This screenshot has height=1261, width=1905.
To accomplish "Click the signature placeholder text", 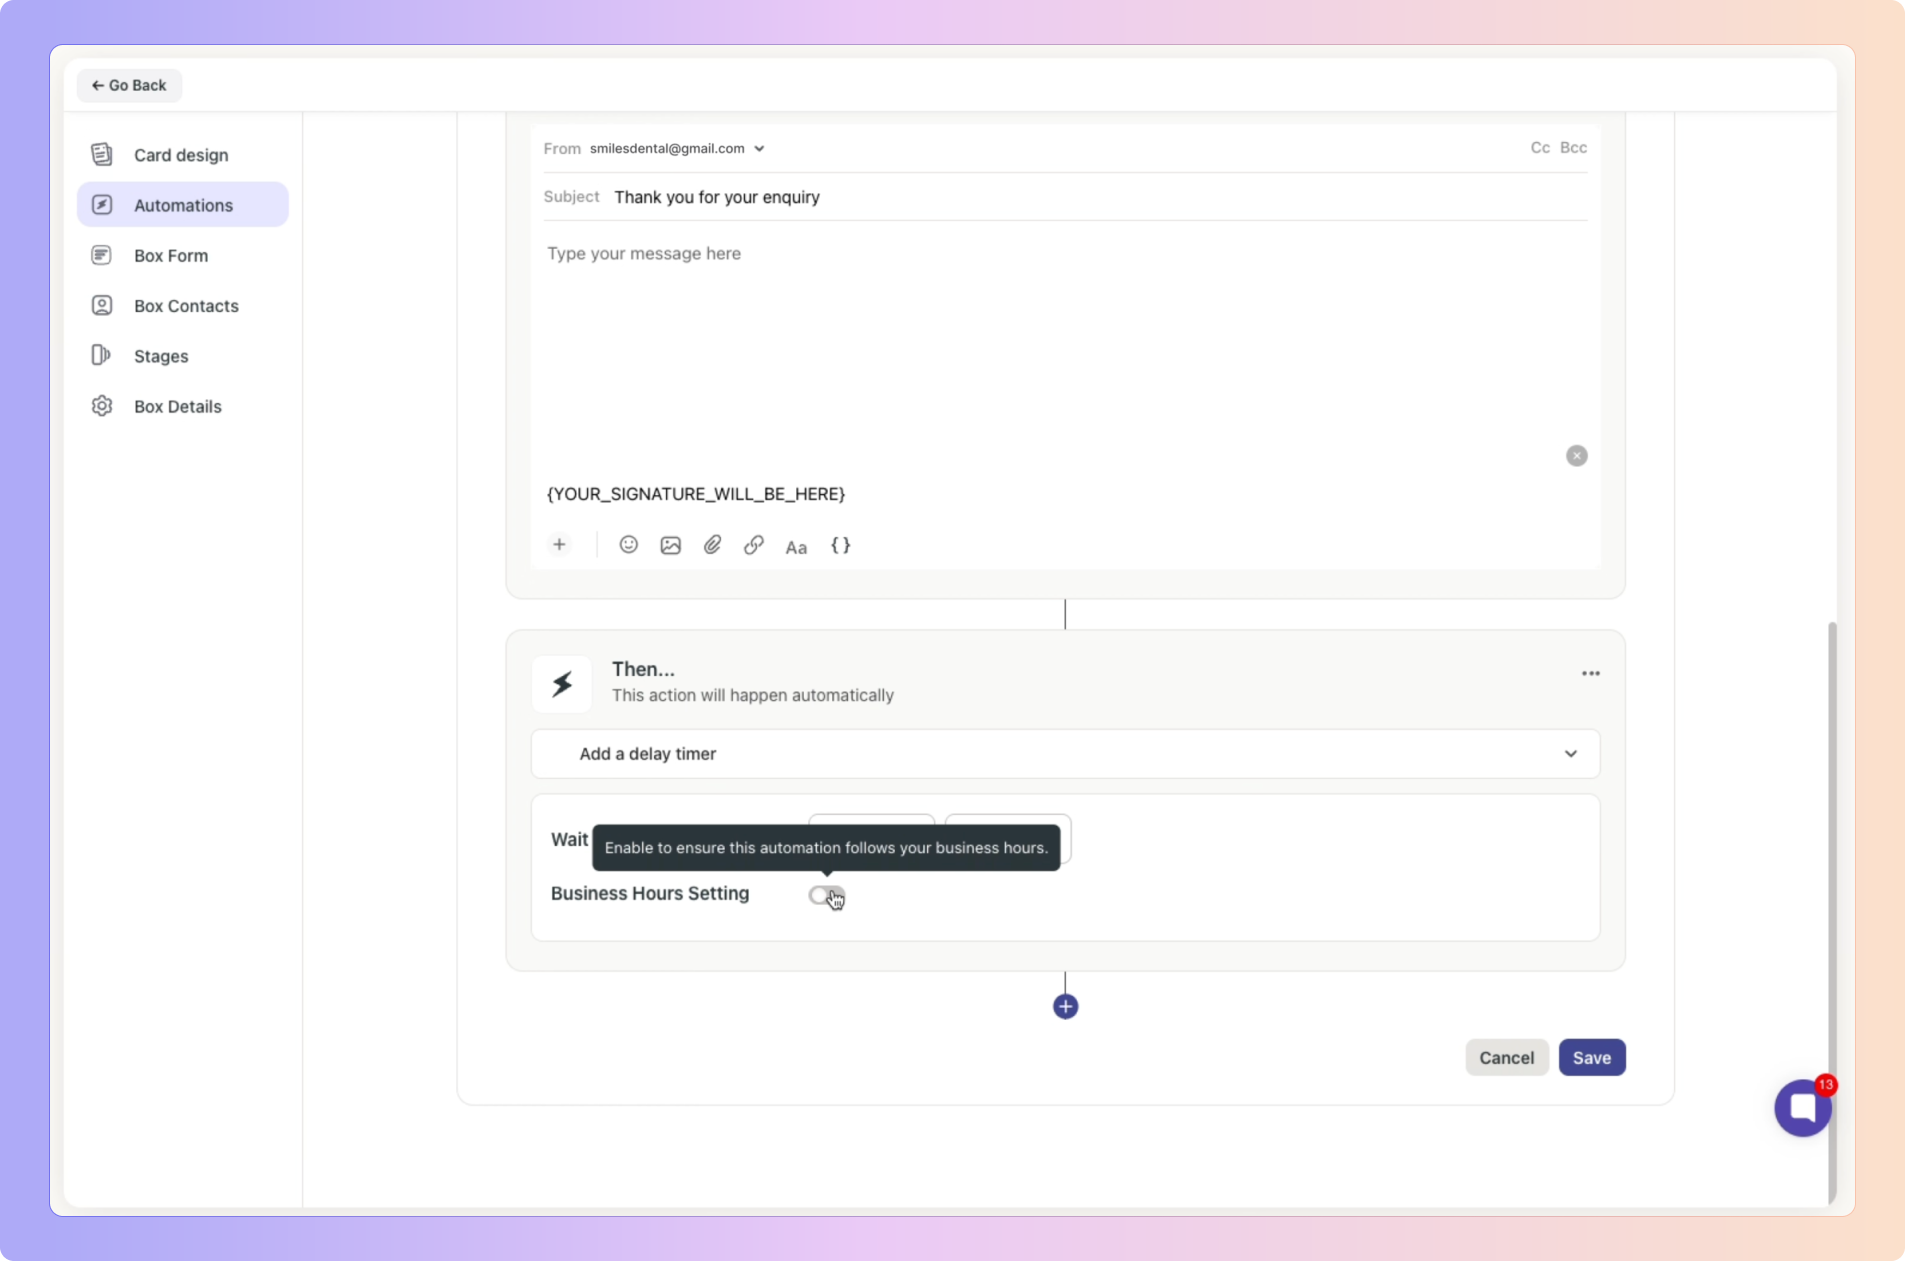I will point(696,494).
